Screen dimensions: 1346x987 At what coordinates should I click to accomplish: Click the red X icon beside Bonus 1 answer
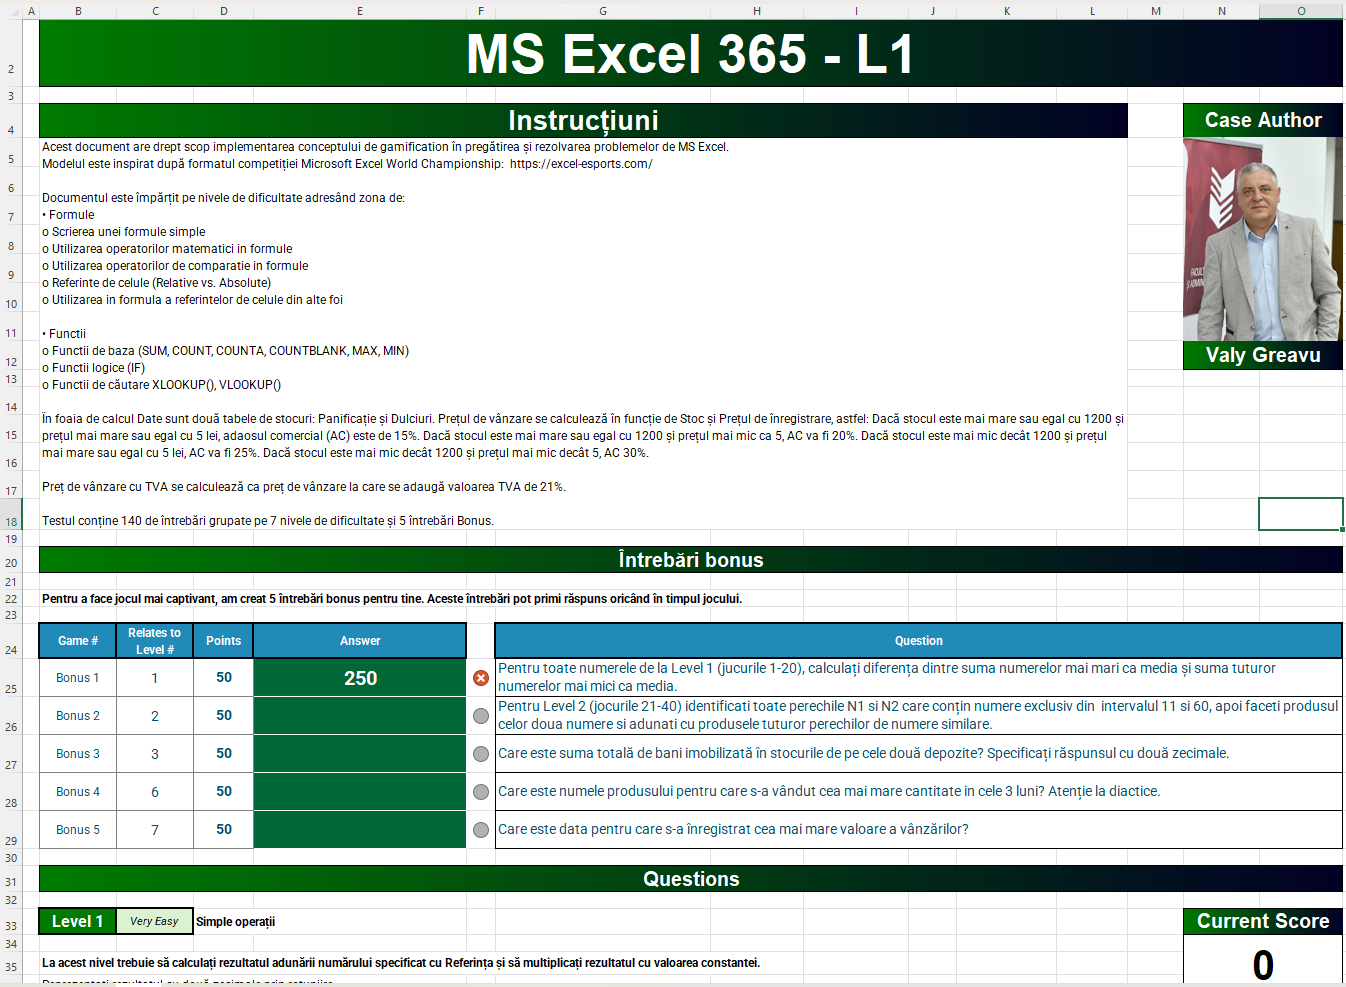pyautogui.click(x=481, y=678)
